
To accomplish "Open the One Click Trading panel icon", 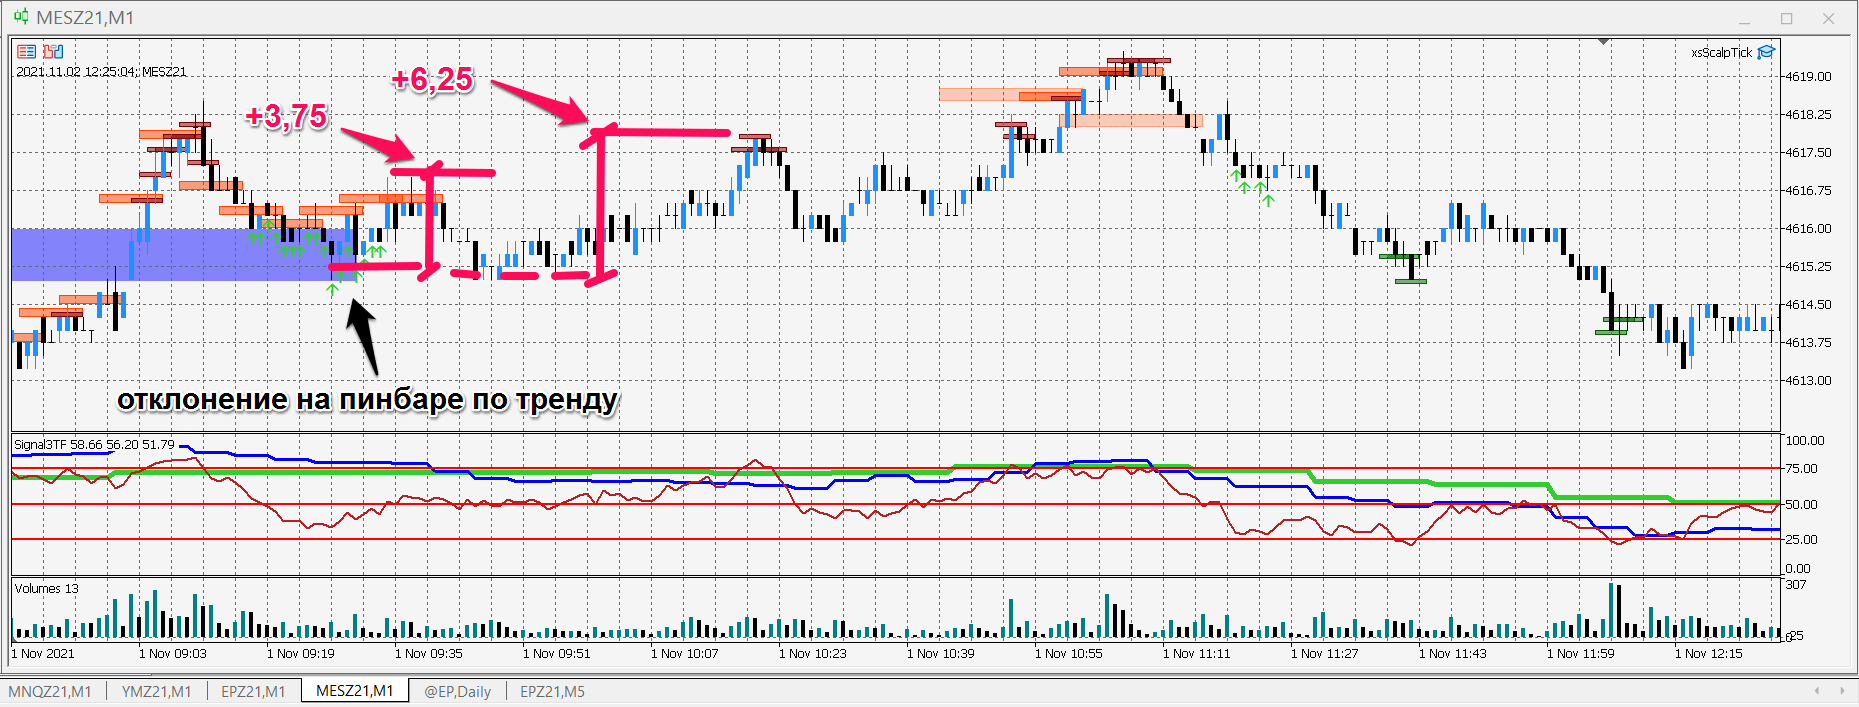I will click(27, 51).
